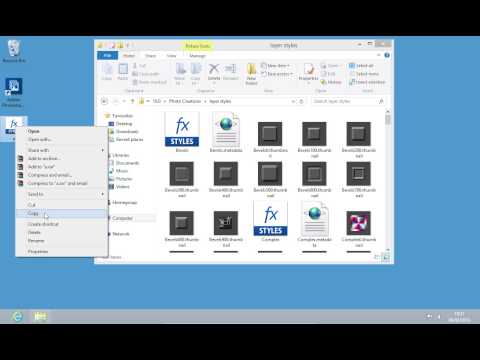Screen dimensions: 480x360
Task: Open the address bar history dropdown arrow
Action: 293,101
